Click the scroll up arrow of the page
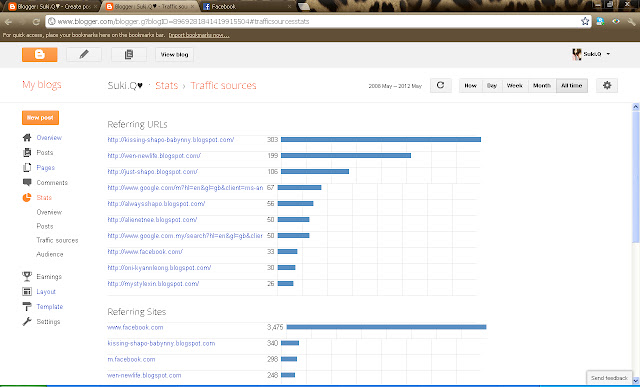This screenshot has height=387, width=640. point(636,107)
